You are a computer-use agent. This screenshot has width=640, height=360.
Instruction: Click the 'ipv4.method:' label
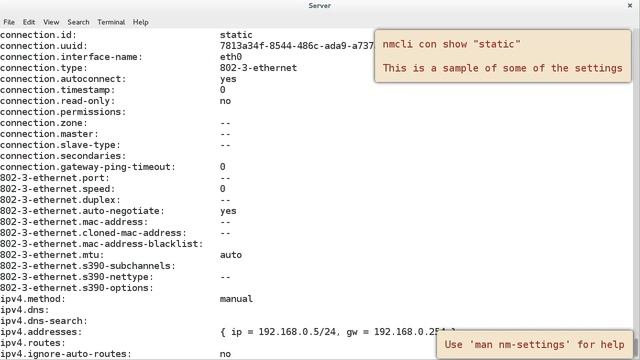click(x=33, y=299)
